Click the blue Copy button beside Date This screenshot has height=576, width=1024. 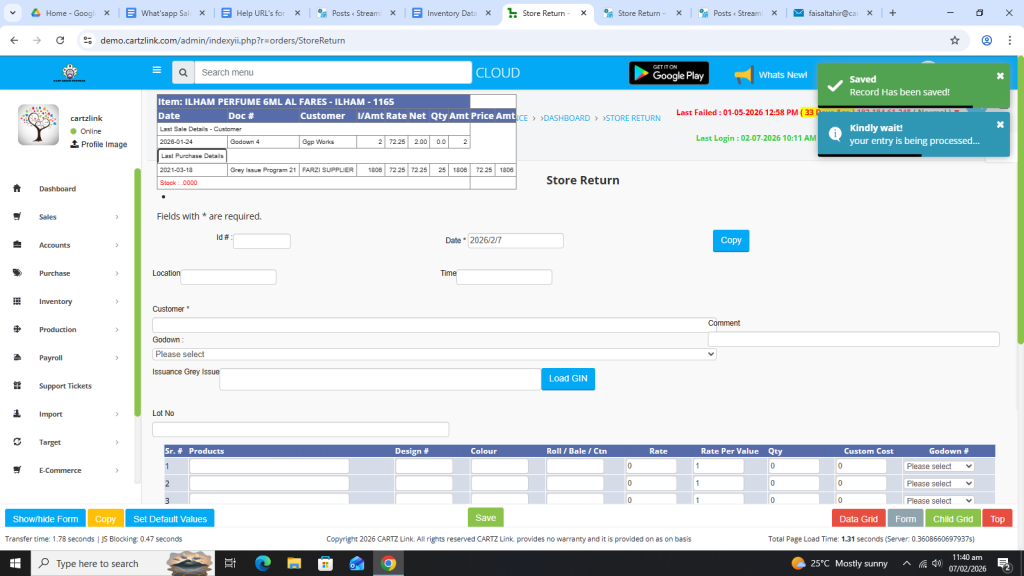pos(730,240)
